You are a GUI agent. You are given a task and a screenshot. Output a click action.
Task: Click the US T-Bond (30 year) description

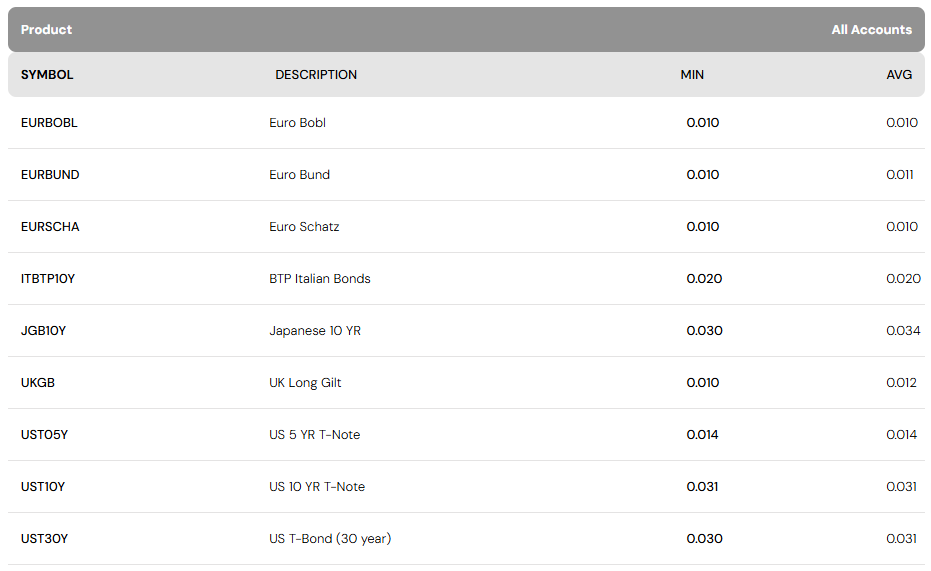(330, 539)
